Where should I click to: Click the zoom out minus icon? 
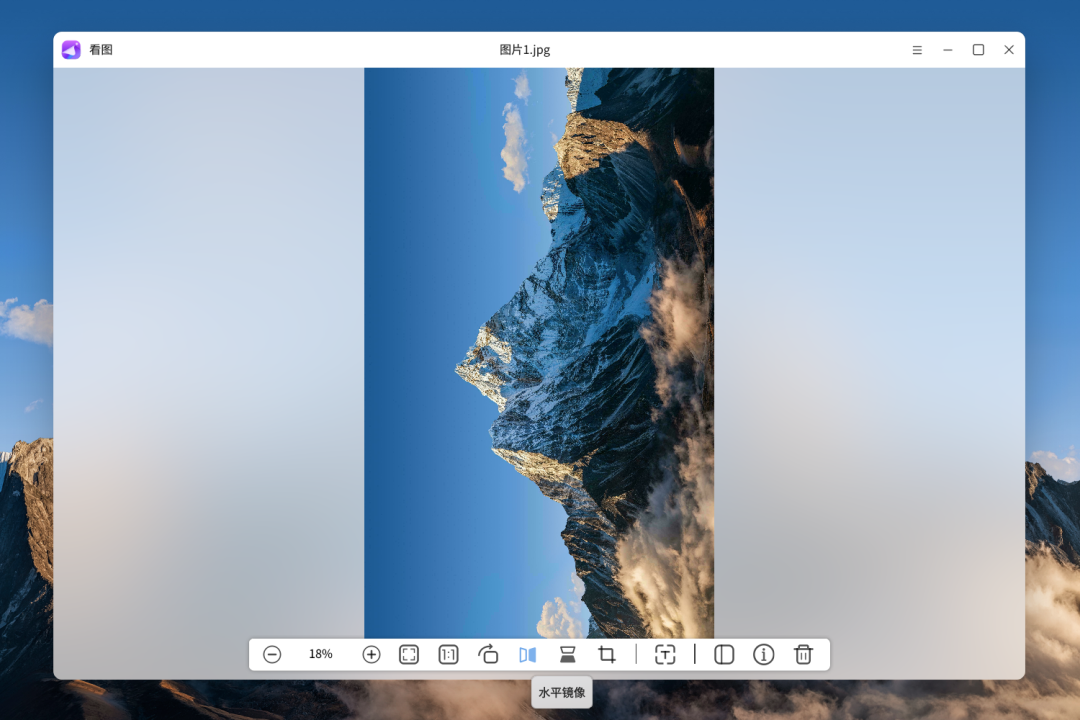(x=272, y=655)
